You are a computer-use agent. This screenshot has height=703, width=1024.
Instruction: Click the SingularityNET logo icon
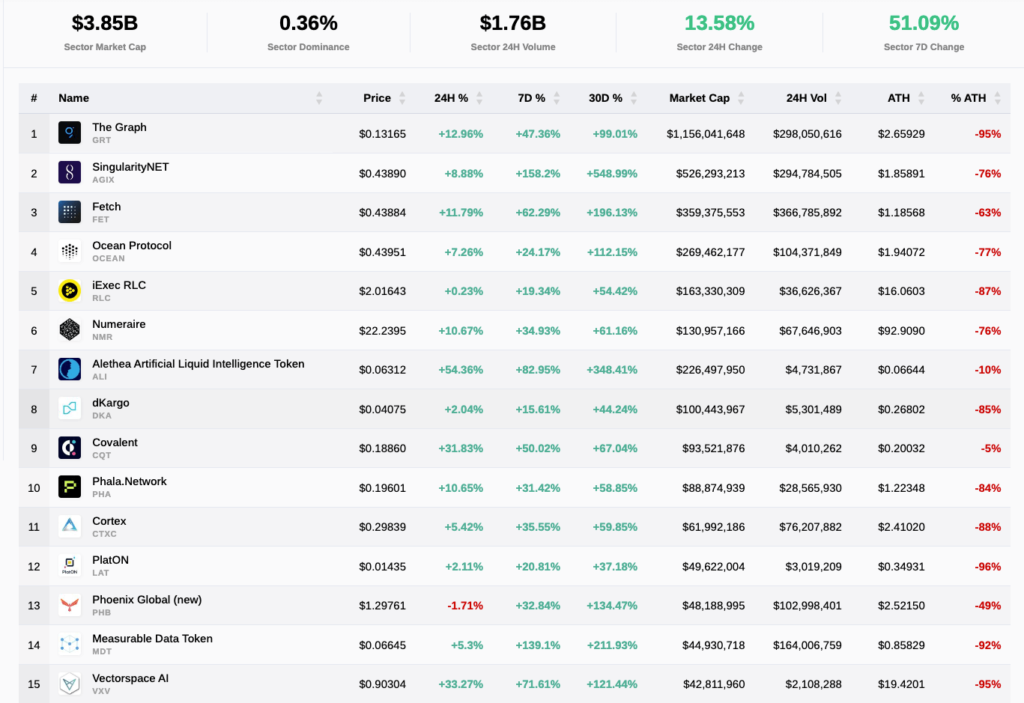pyautogui.click(x=69, y=172)
